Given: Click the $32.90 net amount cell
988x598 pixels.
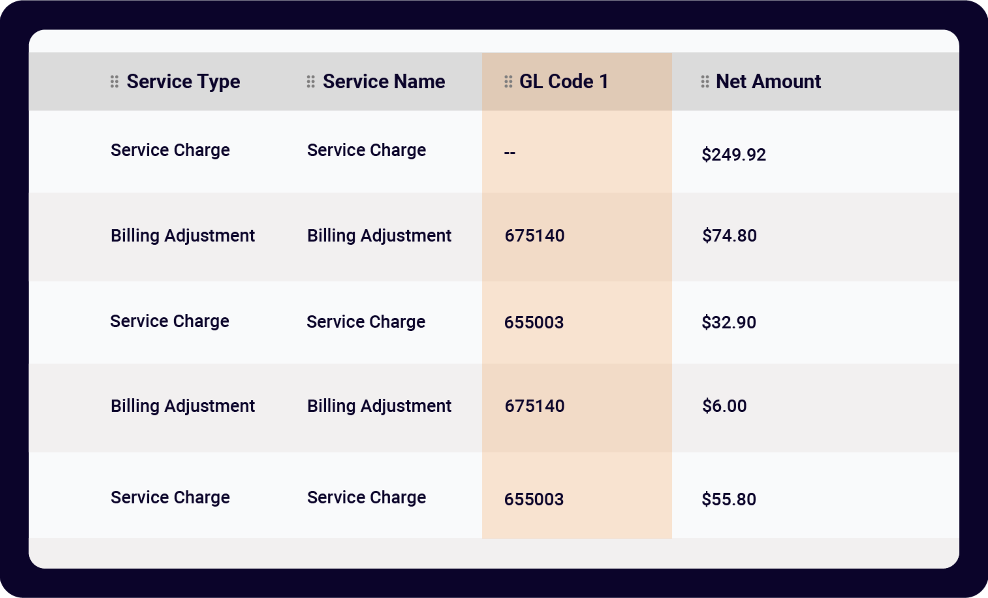Looking at the screenshot, I should point(729,323).
